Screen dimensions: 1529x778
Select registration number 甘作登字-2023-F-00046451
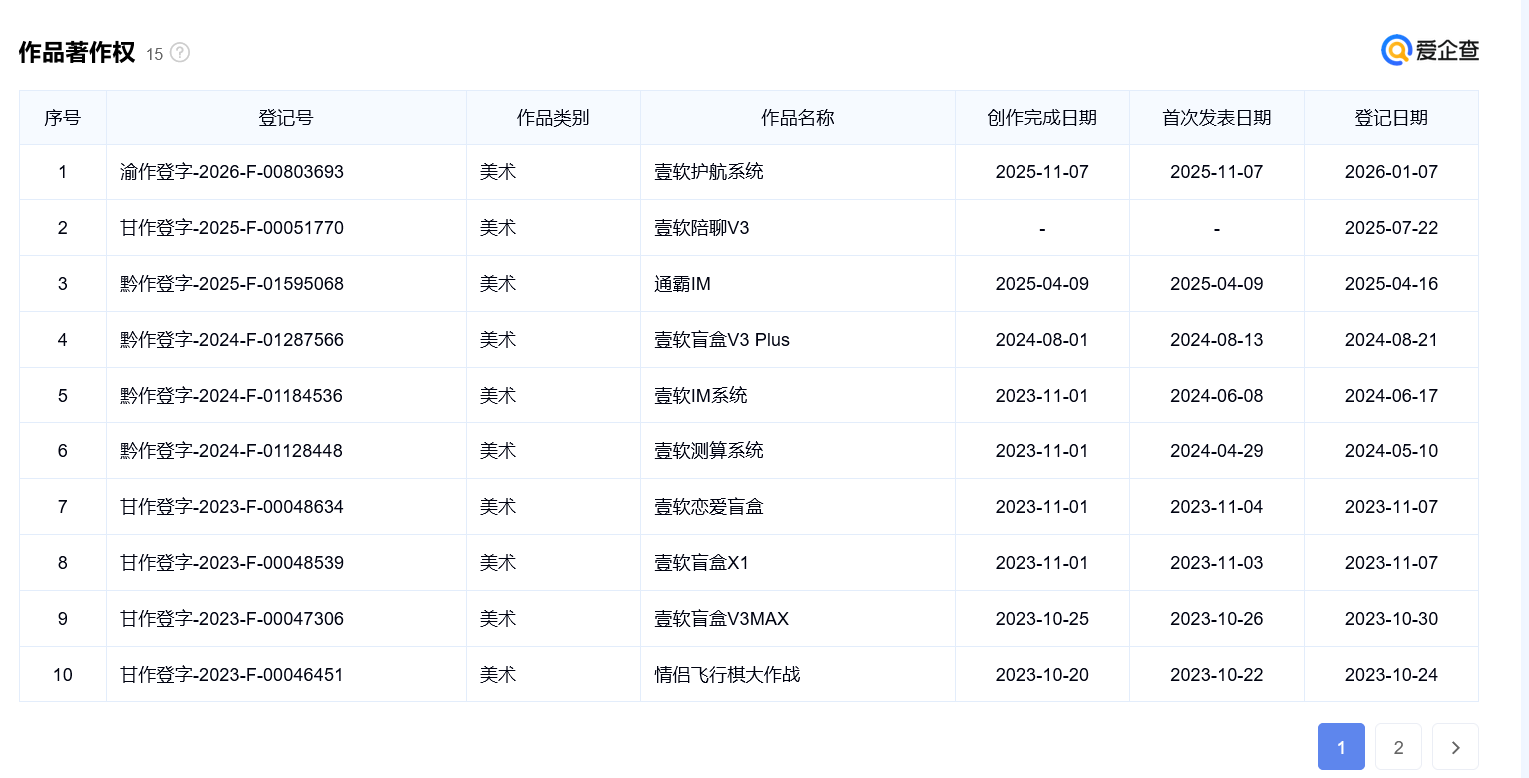point(232,675)
